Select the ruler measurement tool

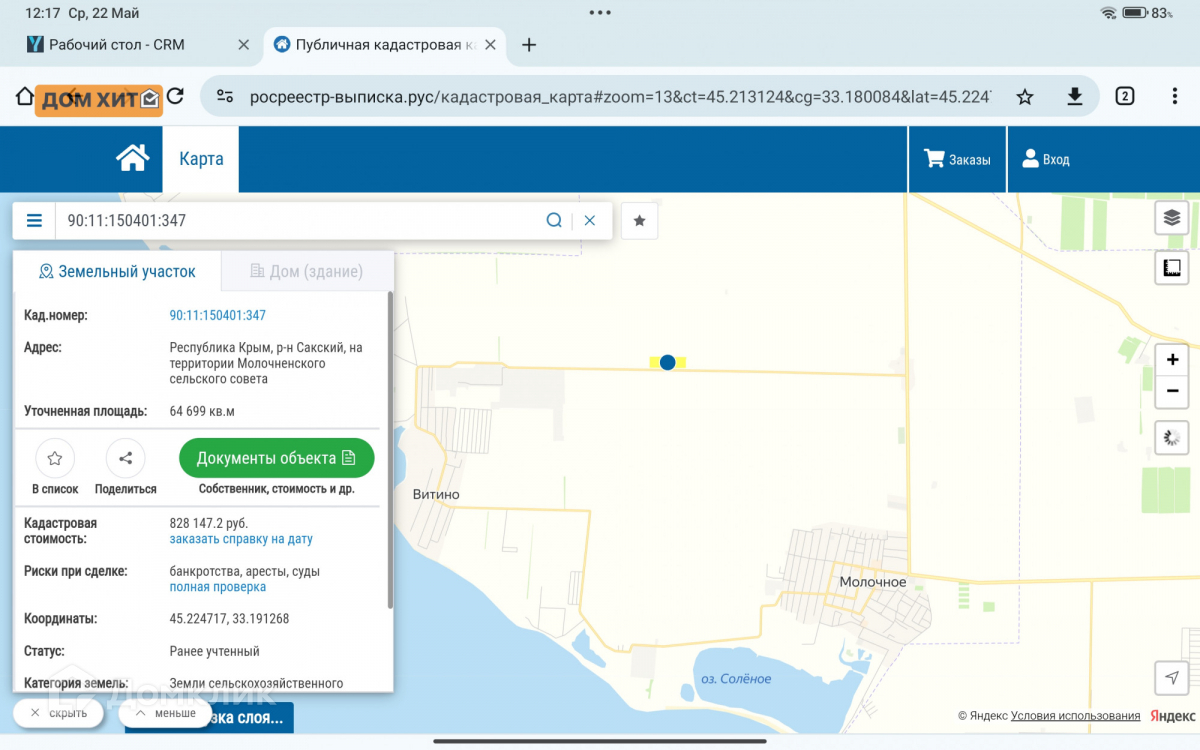pyautogui.click(x=1172, y=267)
